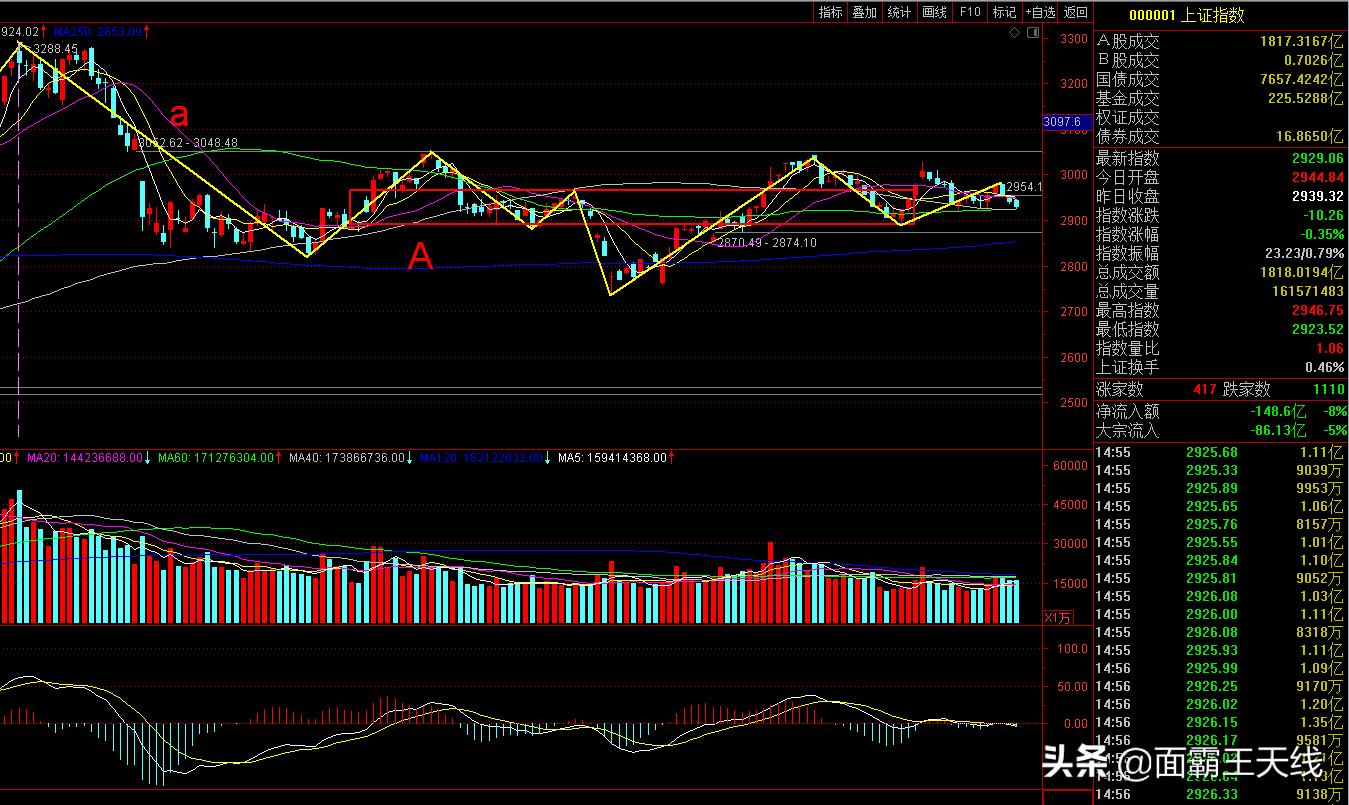Click the 指数涨幅 value -0.35%
Viewport: 1349px width, 805px height.
click(x=1320, y=234)
